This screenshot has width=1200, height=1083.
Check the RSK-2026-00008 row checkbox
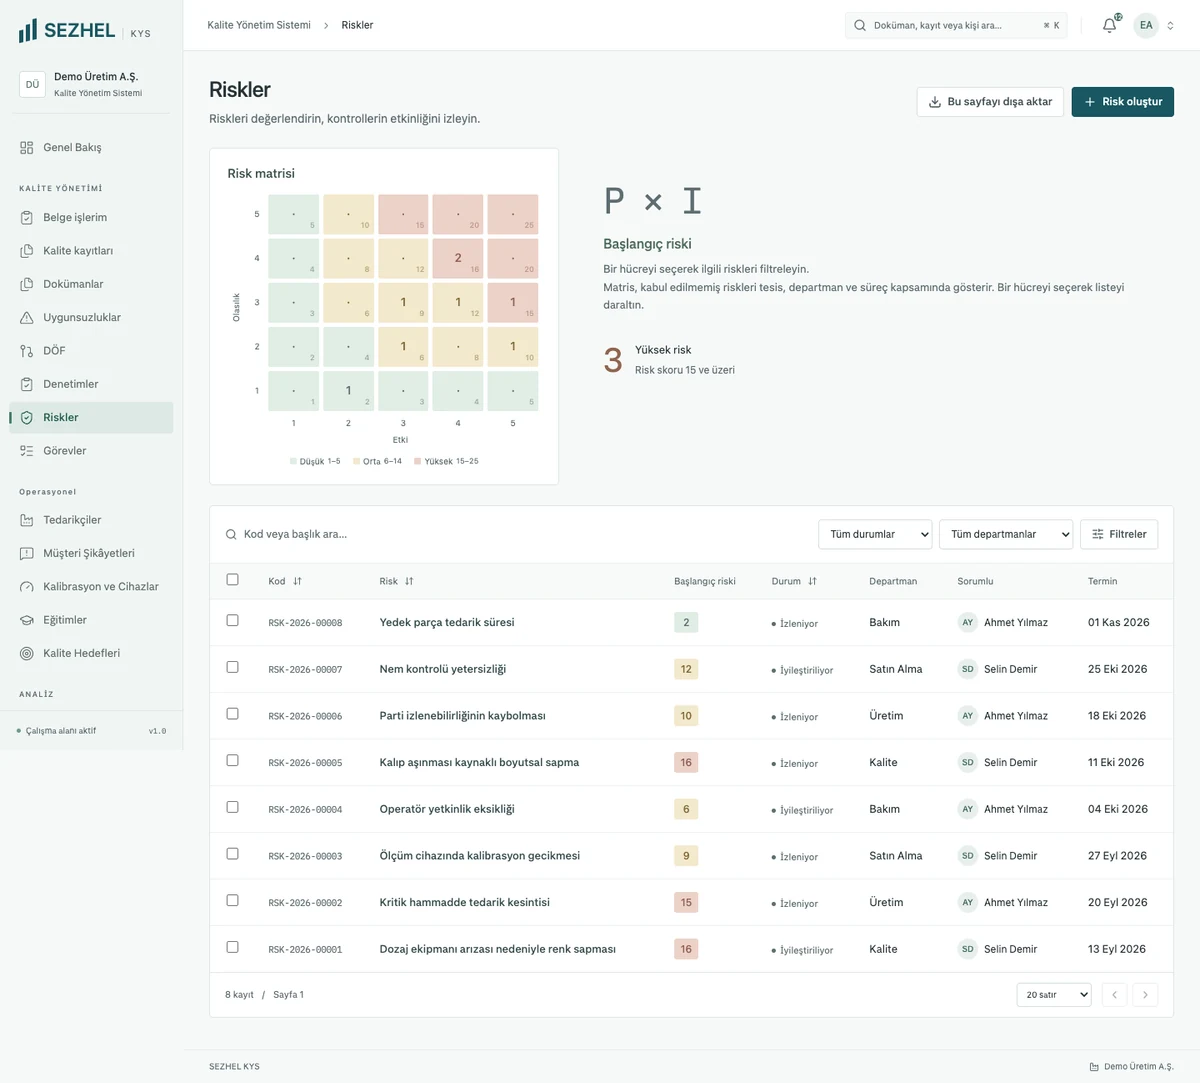[x=233, y=621]
